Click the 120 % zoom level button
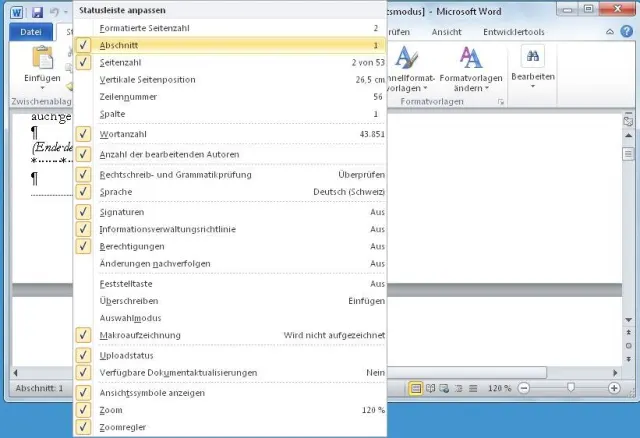640x438 pixels. [x=500, y=388]
